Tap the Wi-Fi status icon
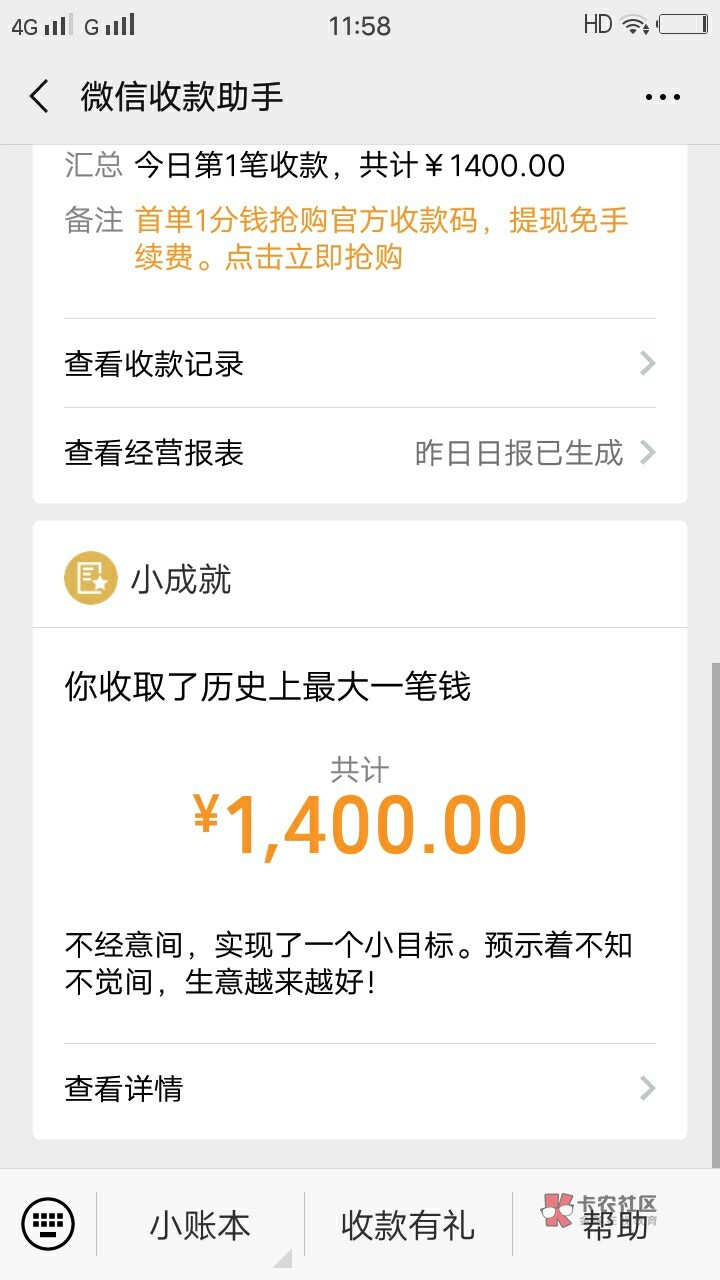The width and height of the screenshot is (720, 1280). (634, 25)
